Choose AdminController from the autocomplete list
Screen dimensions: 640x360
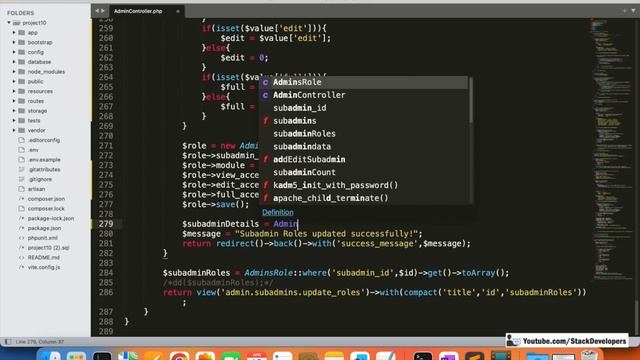(364, 95)
